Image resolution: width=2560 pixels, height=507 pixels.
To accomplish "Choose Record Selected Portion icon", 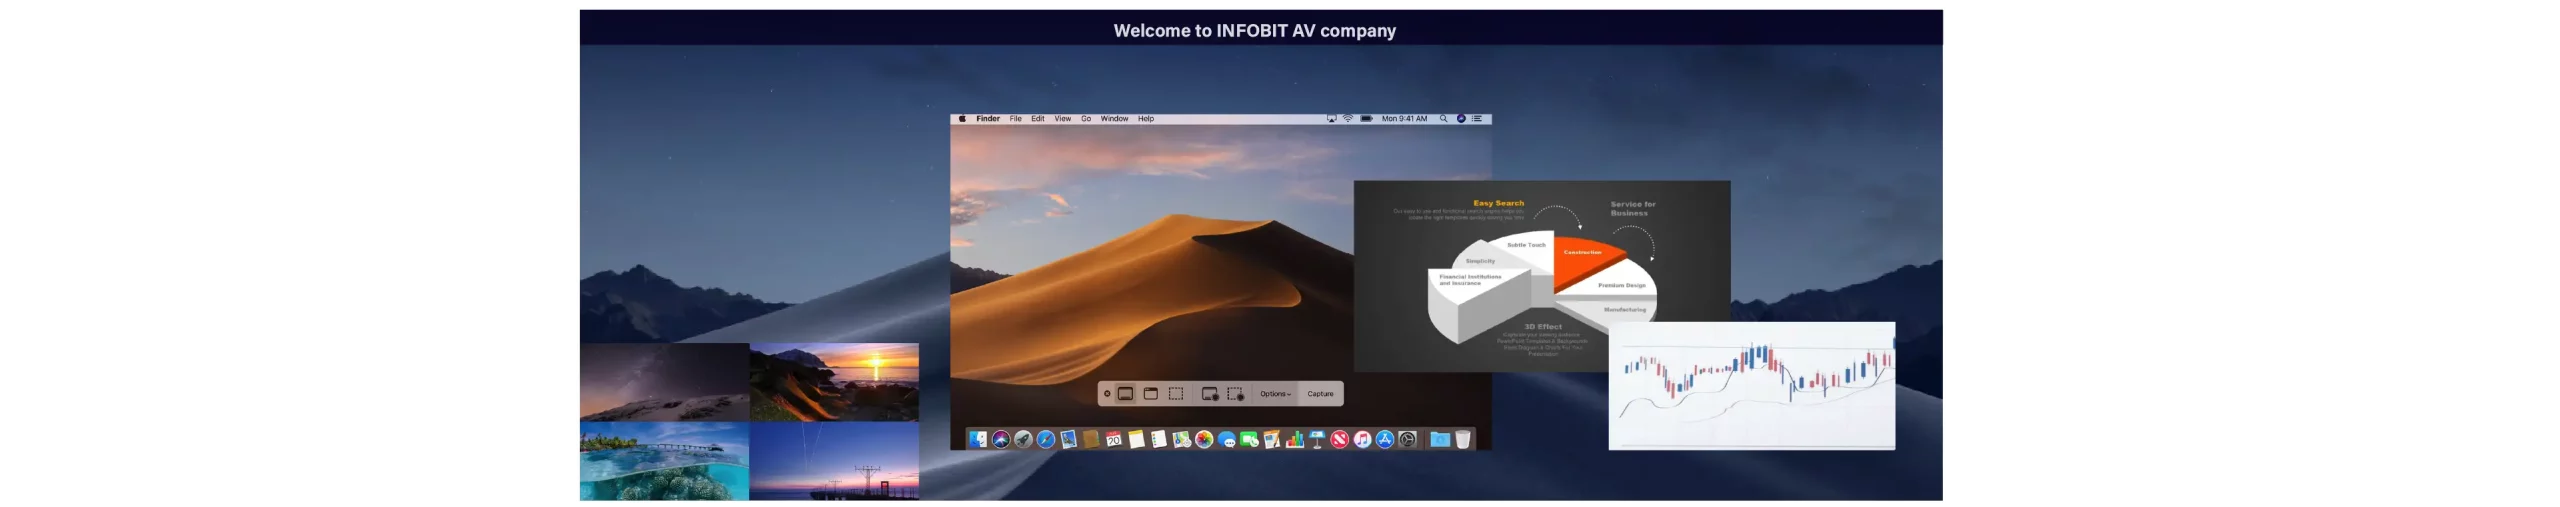I will [x=1235, y=394].
